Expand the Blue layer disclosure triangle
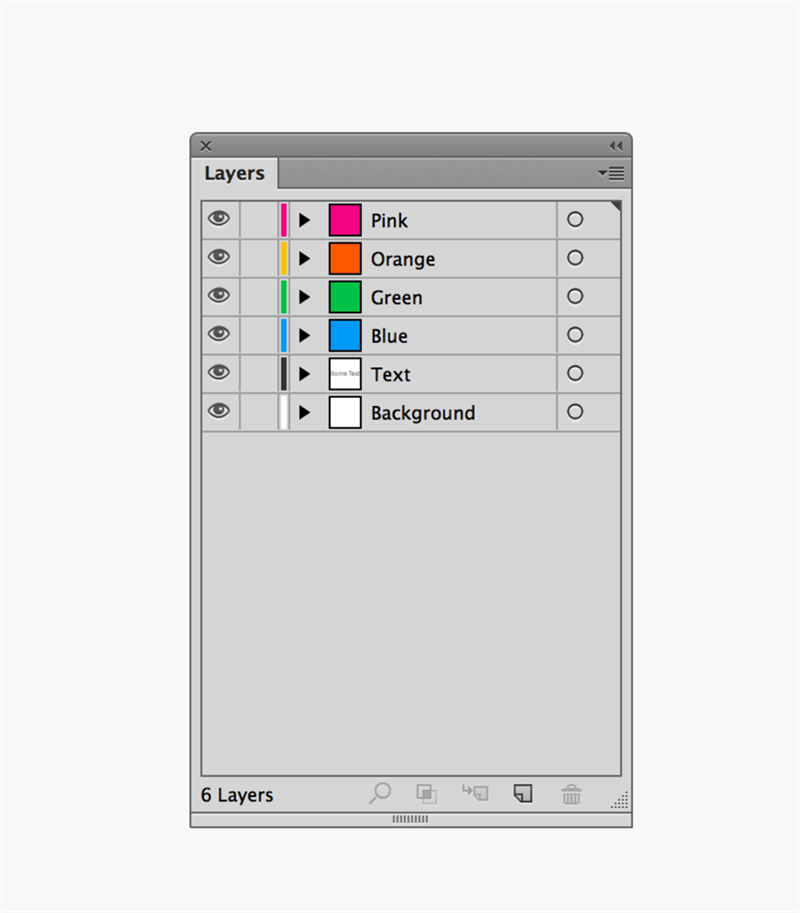Image resolution: width=800 pixels, height=913 pixels. [x=304, y=335]
